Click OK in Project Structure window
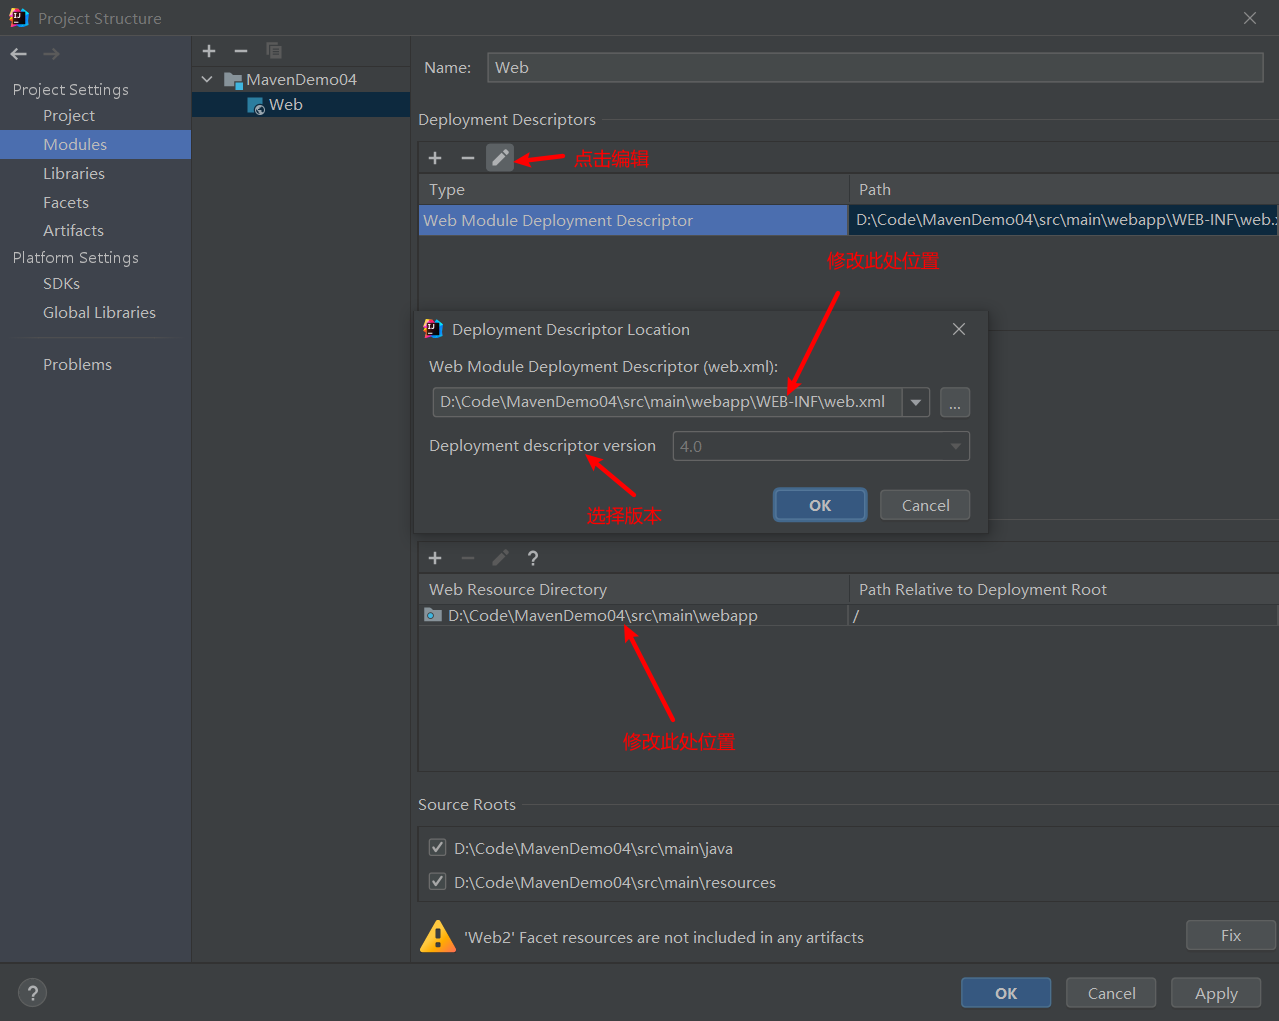 tap(1006, 993)
